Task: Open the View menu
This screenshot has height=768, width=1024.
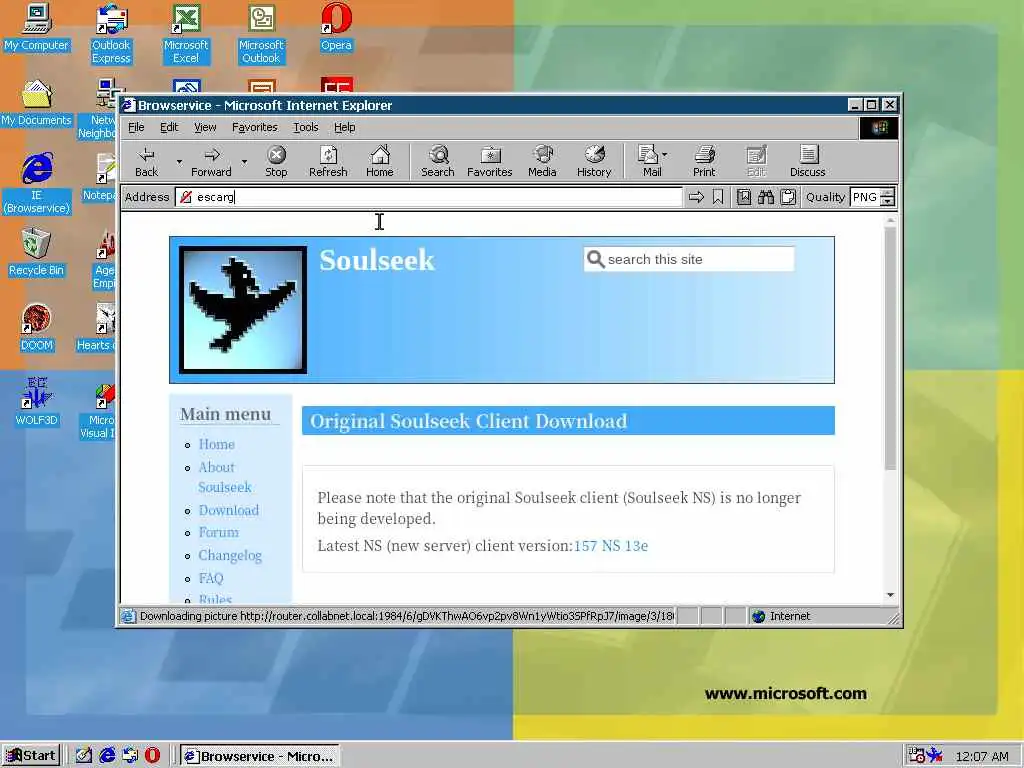Action: click(x=205, y=127)
